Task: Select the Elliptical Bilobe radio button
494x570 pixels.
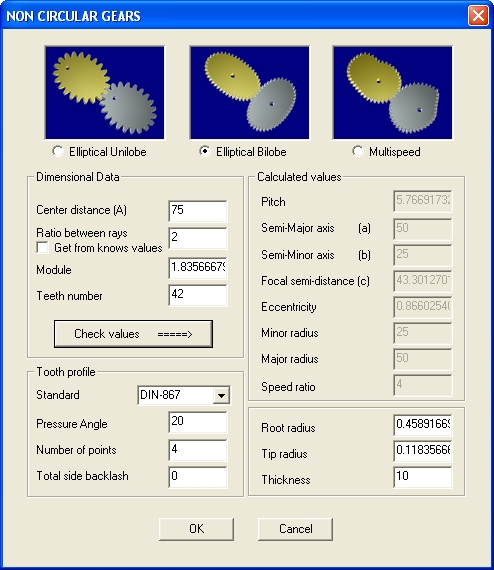Action: click(x=205, y=151)
